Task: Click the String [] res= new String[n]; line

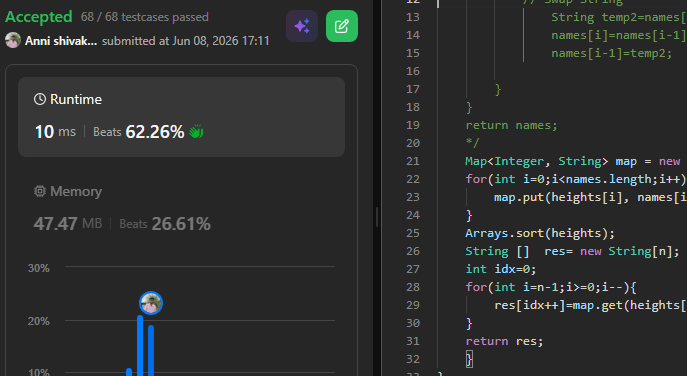Action: pos(572,251)
